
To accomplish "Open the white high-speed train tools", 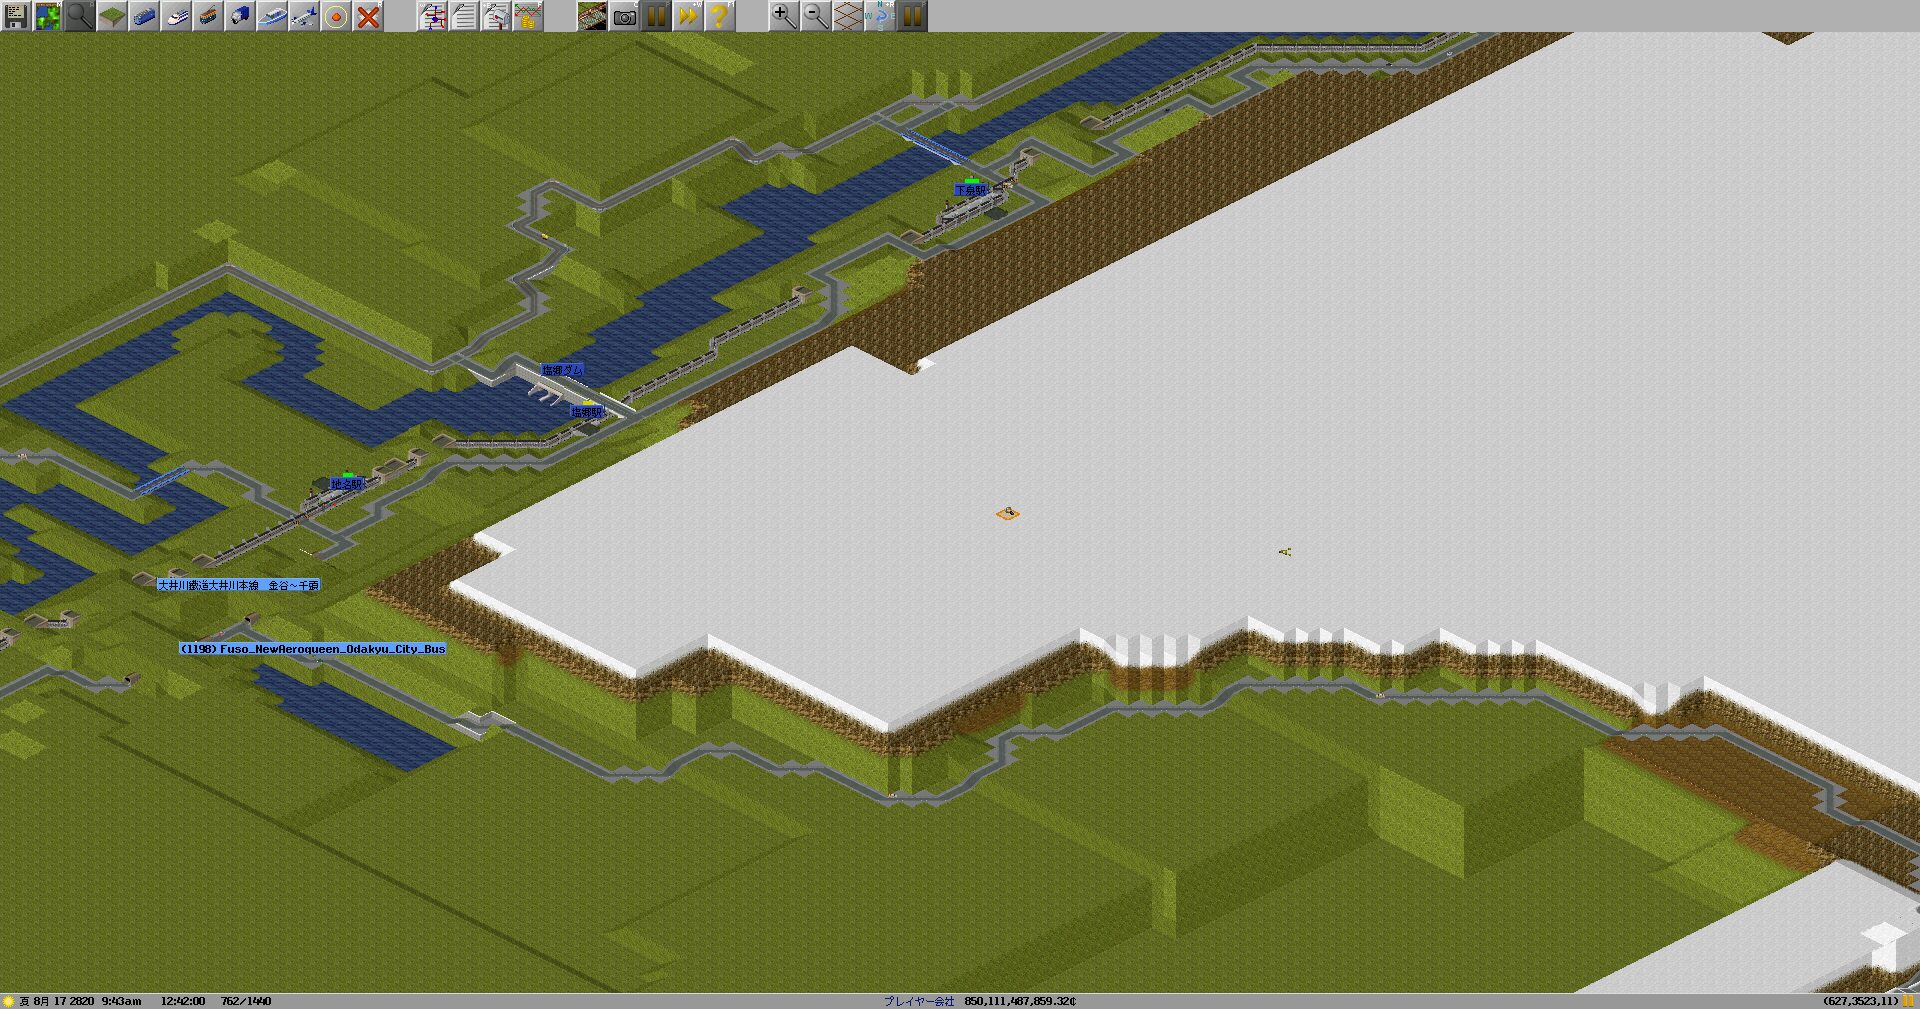I will [176, 16].
